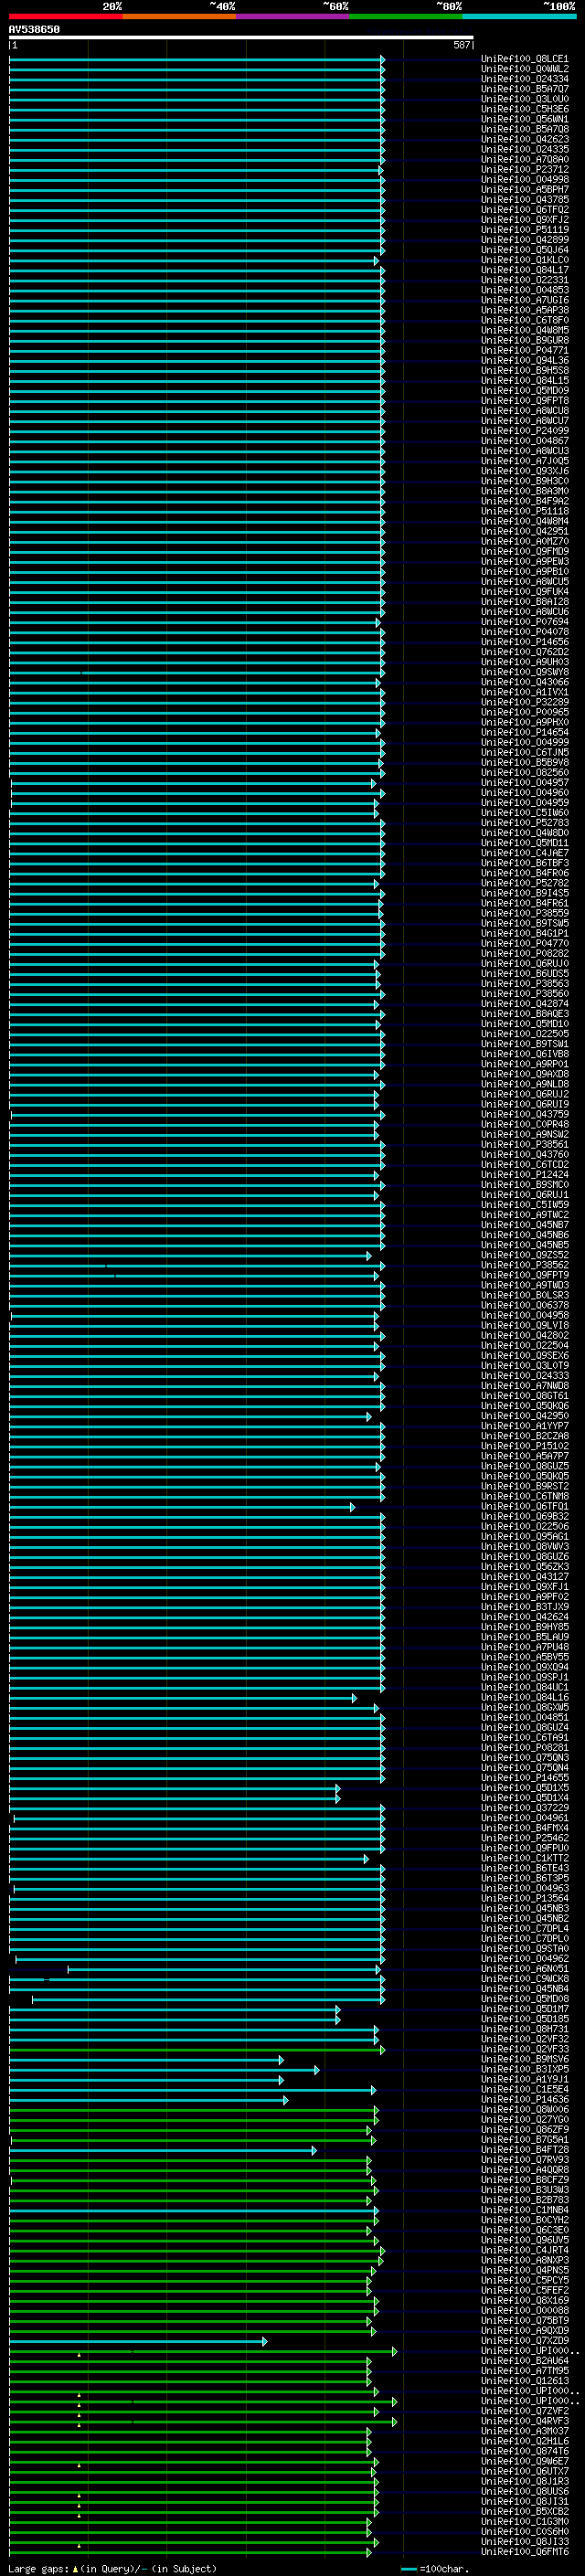585x2576 pixels.
Task: Click hit label UniRef100_B9MSV6
Action: (525, 2059)
